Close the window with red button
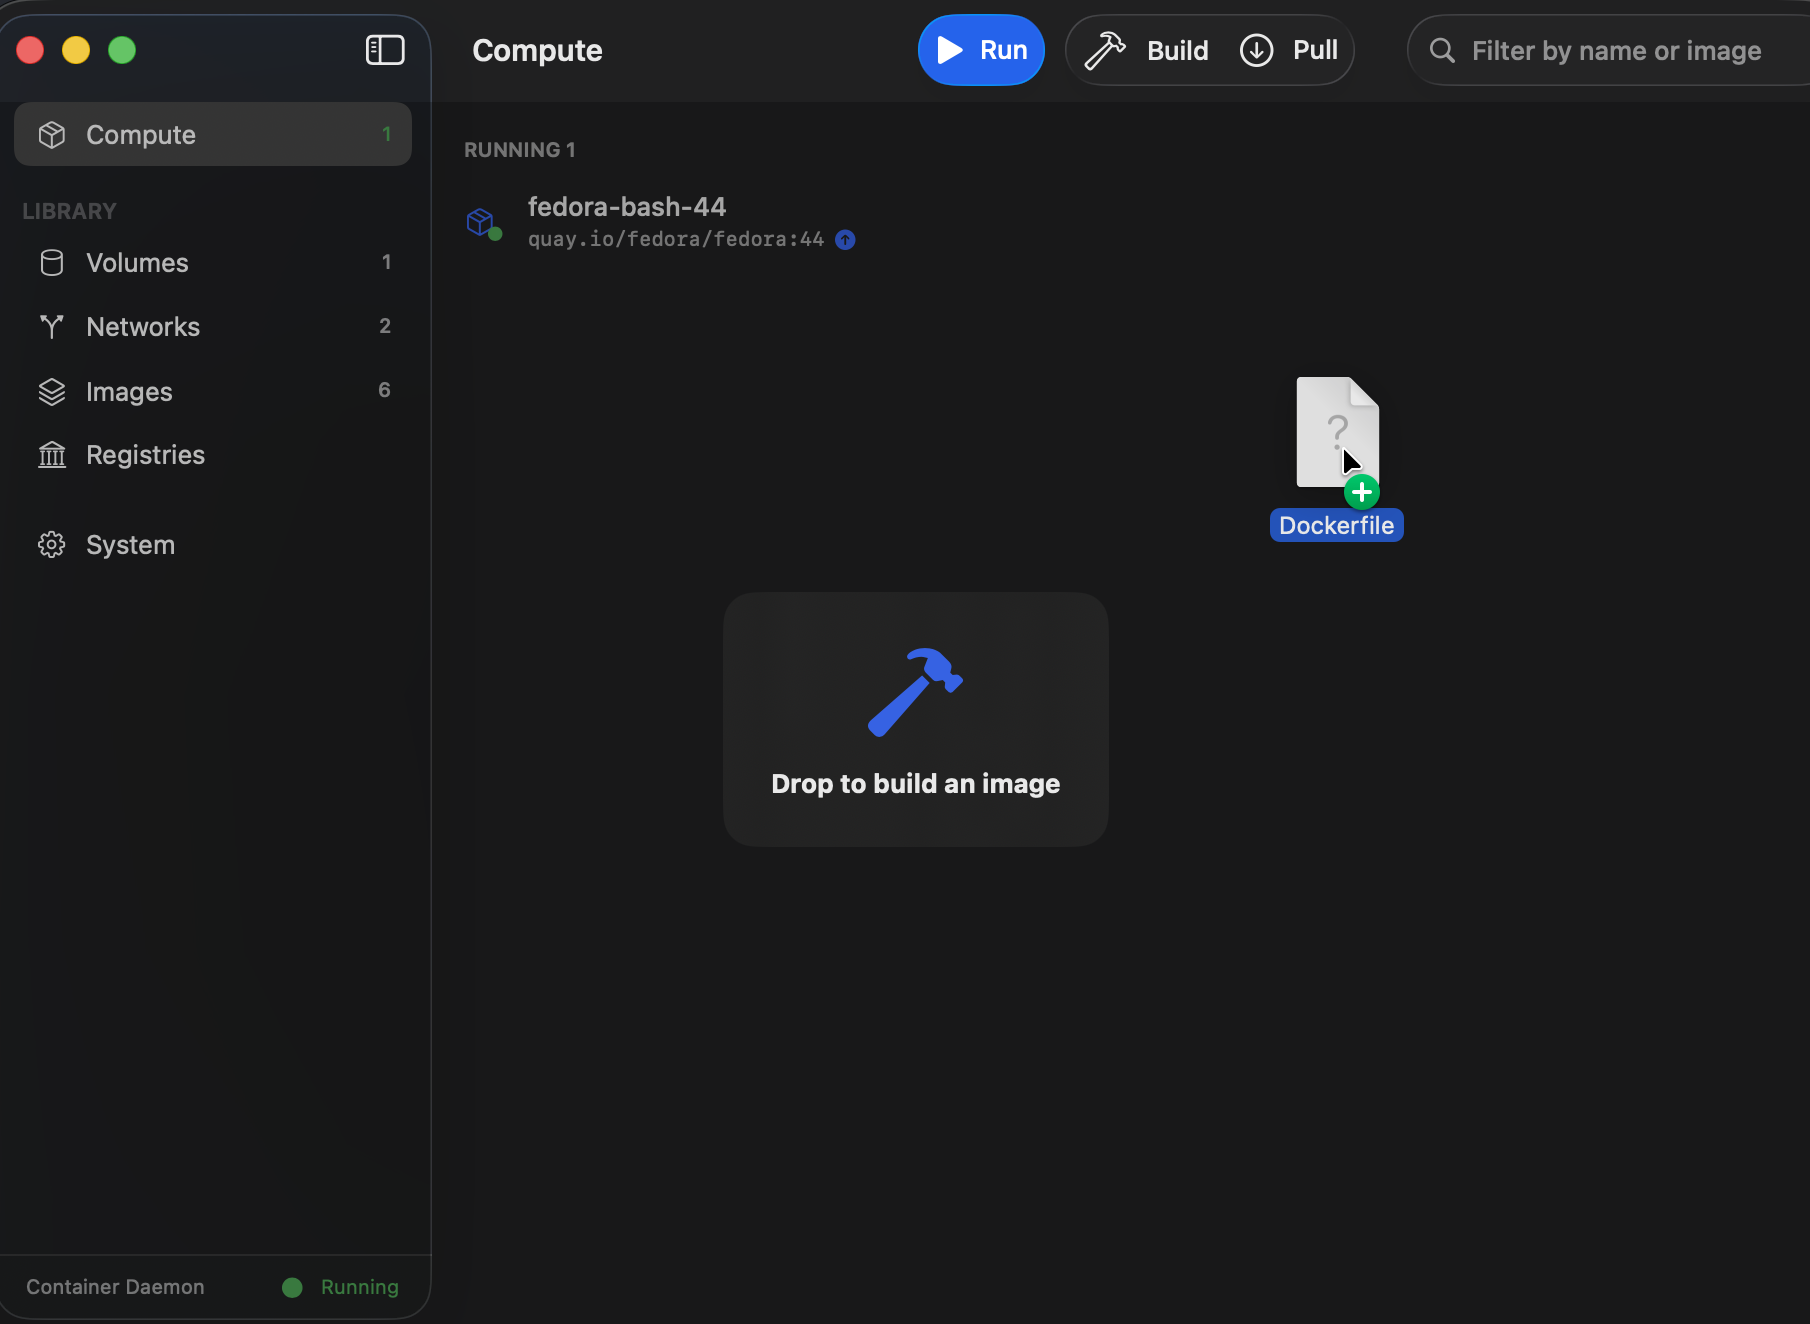The height and width of the screenshot is (1324, 1810). tap(30, 50)
